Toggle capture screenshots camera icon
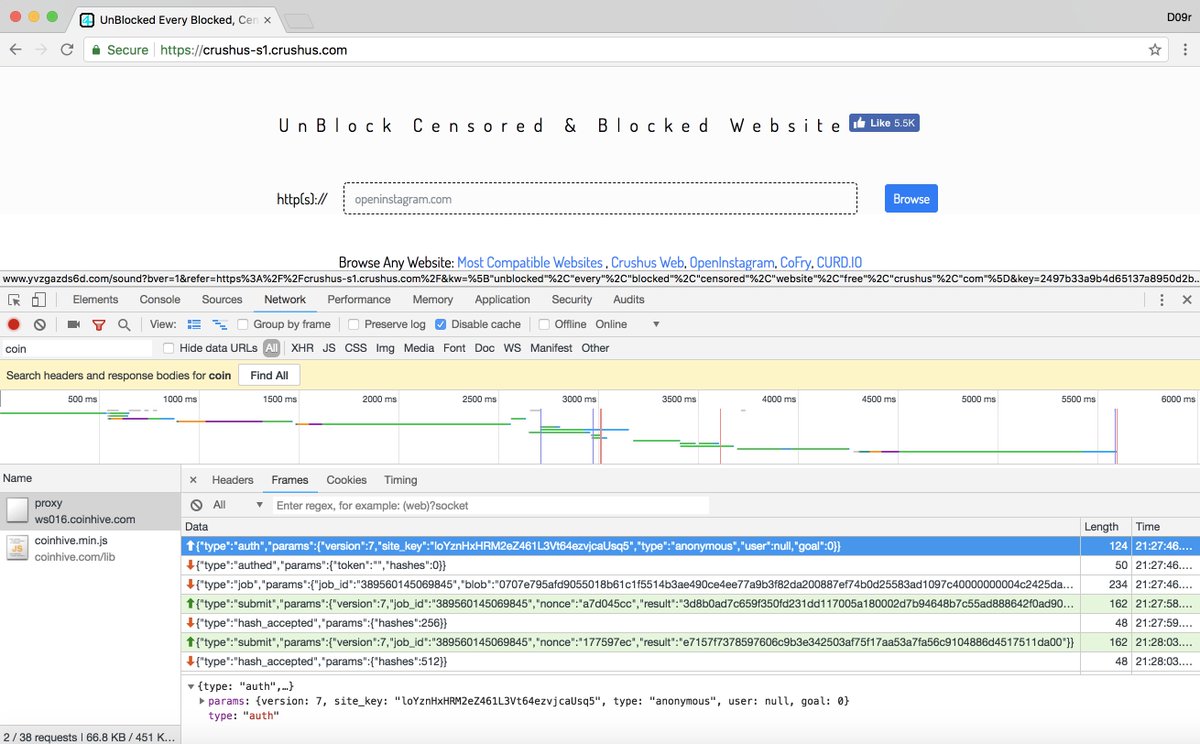1200x744 pixels. tap(73, 324)
